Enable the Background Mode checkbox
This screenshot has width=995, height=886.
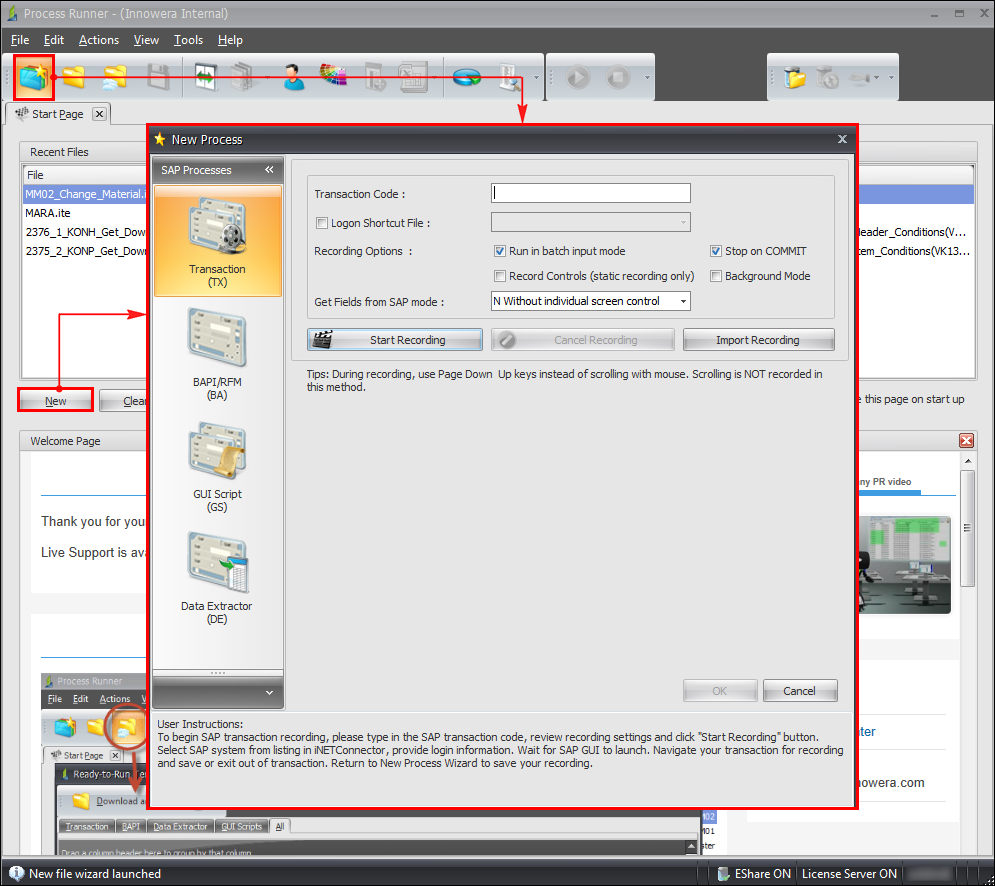[x=716, y=276]
